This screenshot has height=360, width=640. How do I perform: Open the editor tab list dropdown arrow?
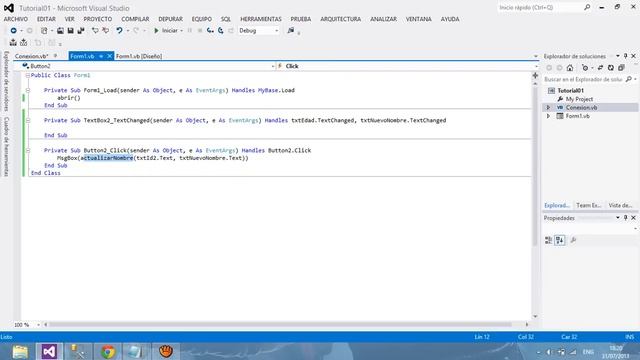[536, 56]
